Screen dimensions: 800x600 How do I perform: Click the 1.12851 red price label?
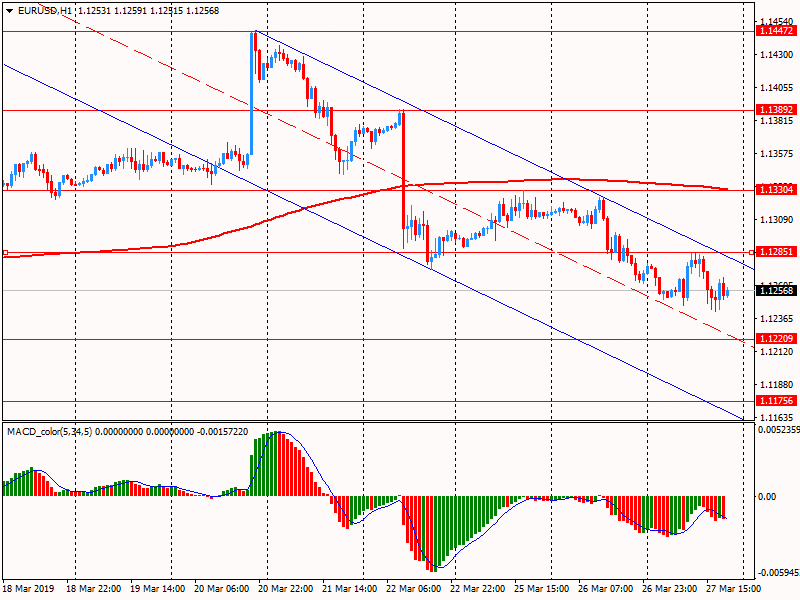[x=777, y=252]
